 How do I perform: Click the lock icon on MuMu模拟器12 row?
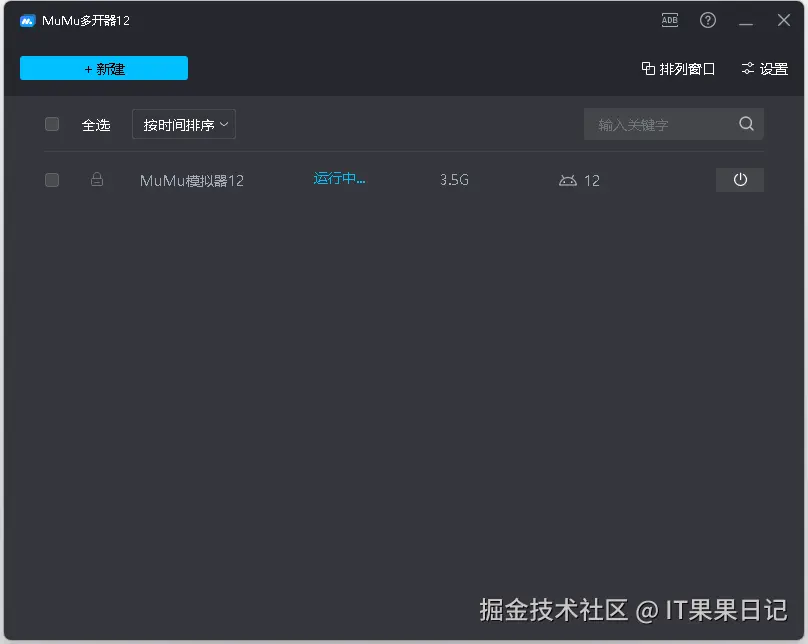[97, 179]
